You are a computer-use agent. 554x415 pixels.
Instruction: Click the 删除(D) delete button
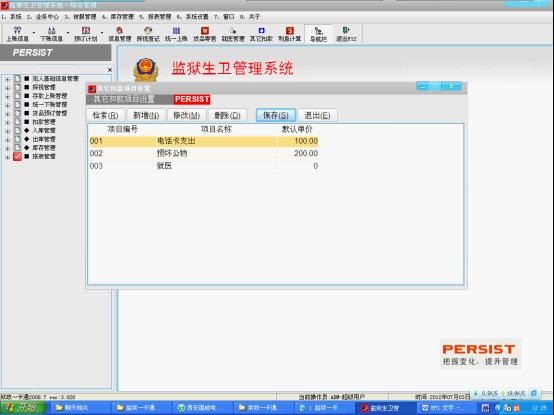click(227, 115)
